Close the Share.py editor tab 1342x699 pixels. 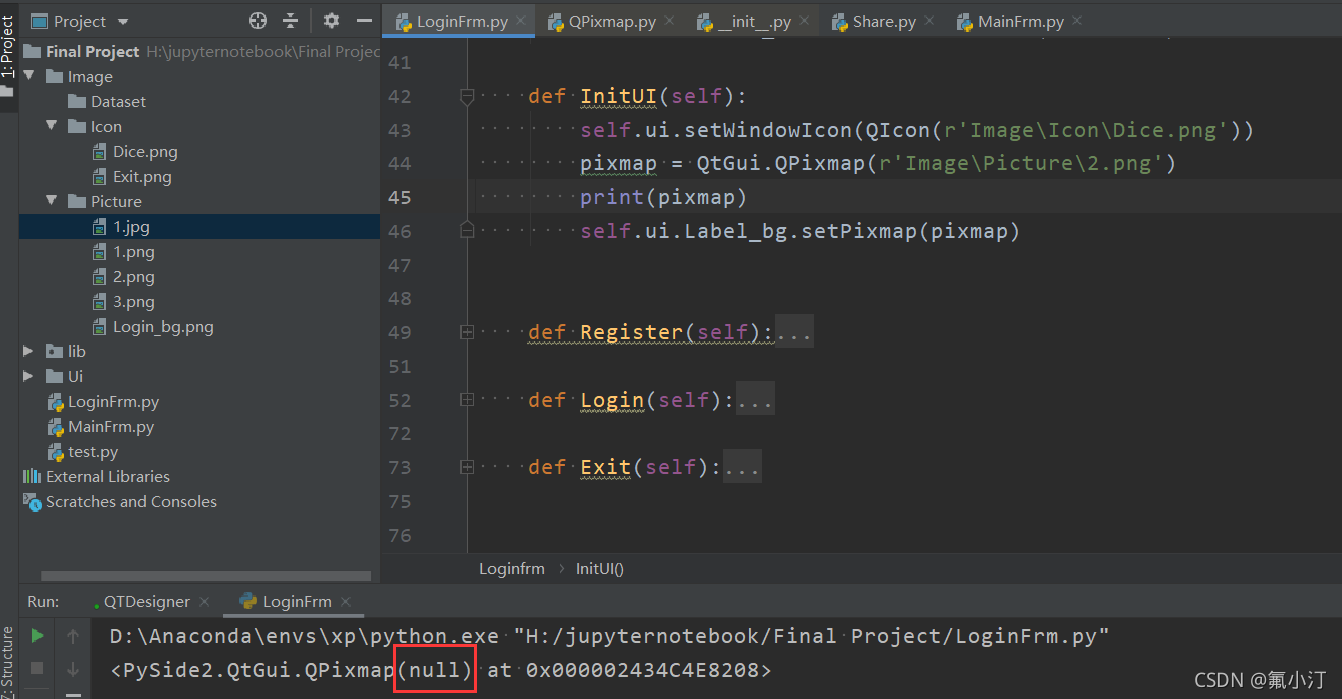pos(928,21)
